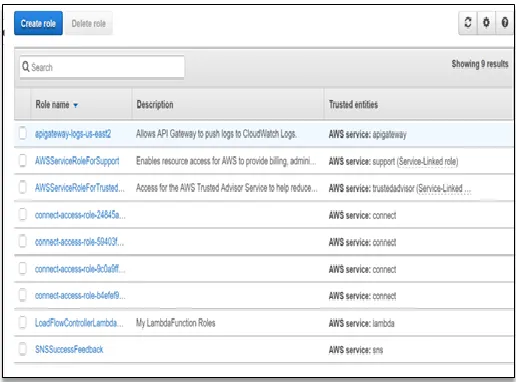This screenshot has width=516, height=382.
Task: Click the Trusted entities column header
Action: pos(353,105)
